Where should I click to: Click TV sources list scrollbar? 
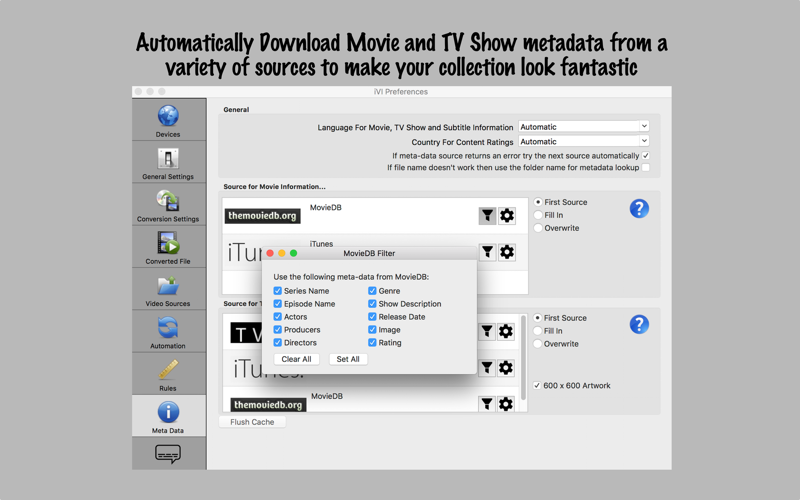tap(523, 358)
